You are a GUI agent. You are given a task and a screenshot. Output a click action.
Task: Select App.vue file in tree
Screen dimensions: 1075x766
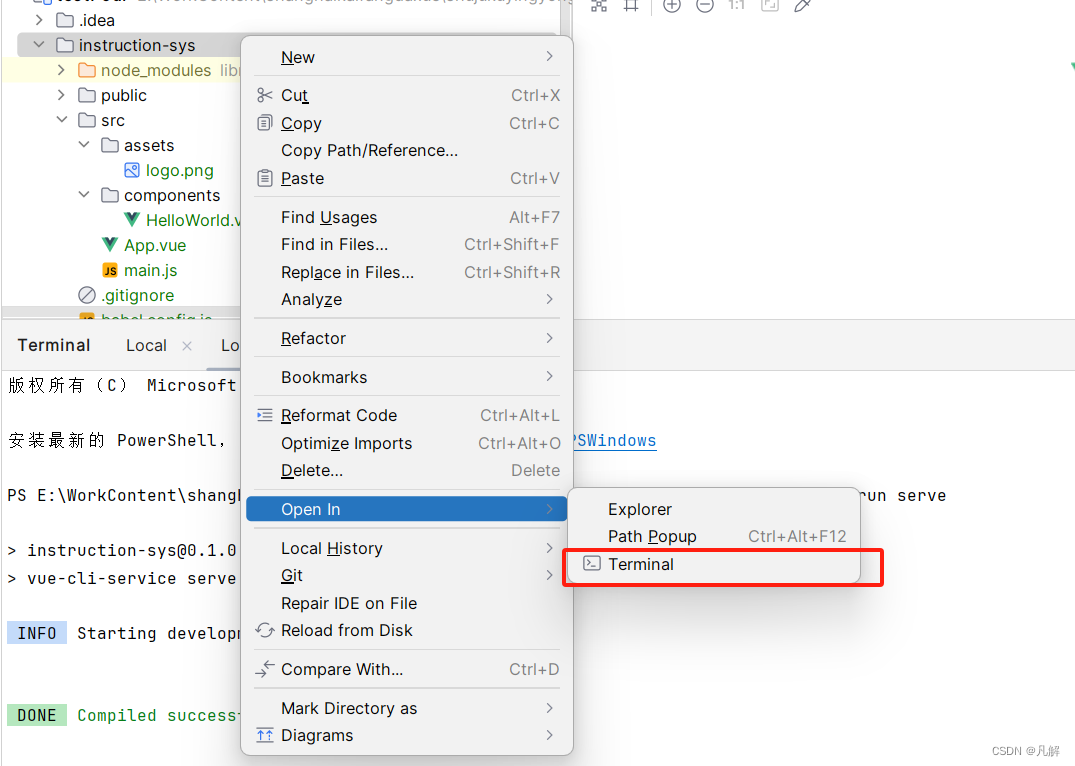[x=155, y=246]
